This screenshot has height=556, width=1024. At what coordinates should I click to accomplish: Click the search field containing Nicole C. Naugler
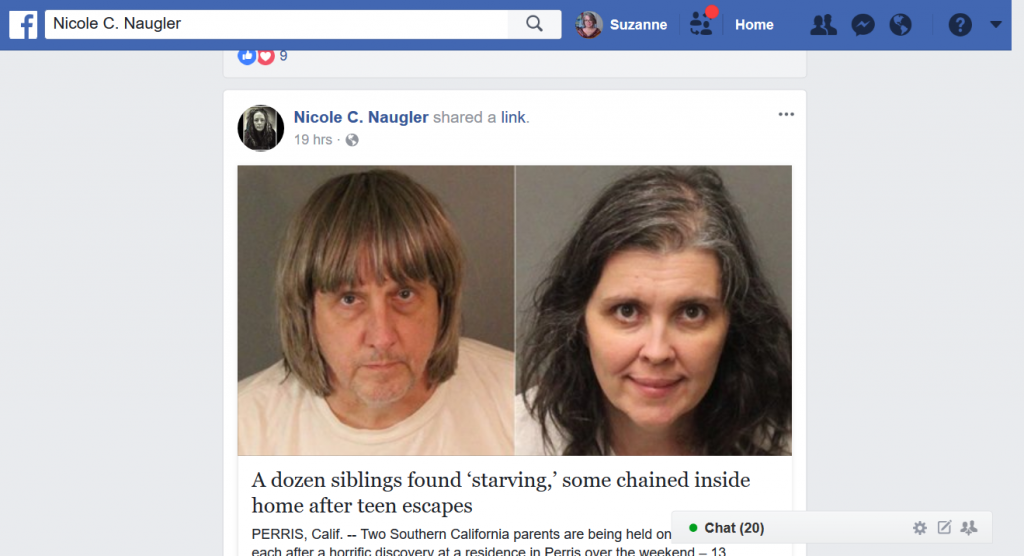[x=276, y=24]
